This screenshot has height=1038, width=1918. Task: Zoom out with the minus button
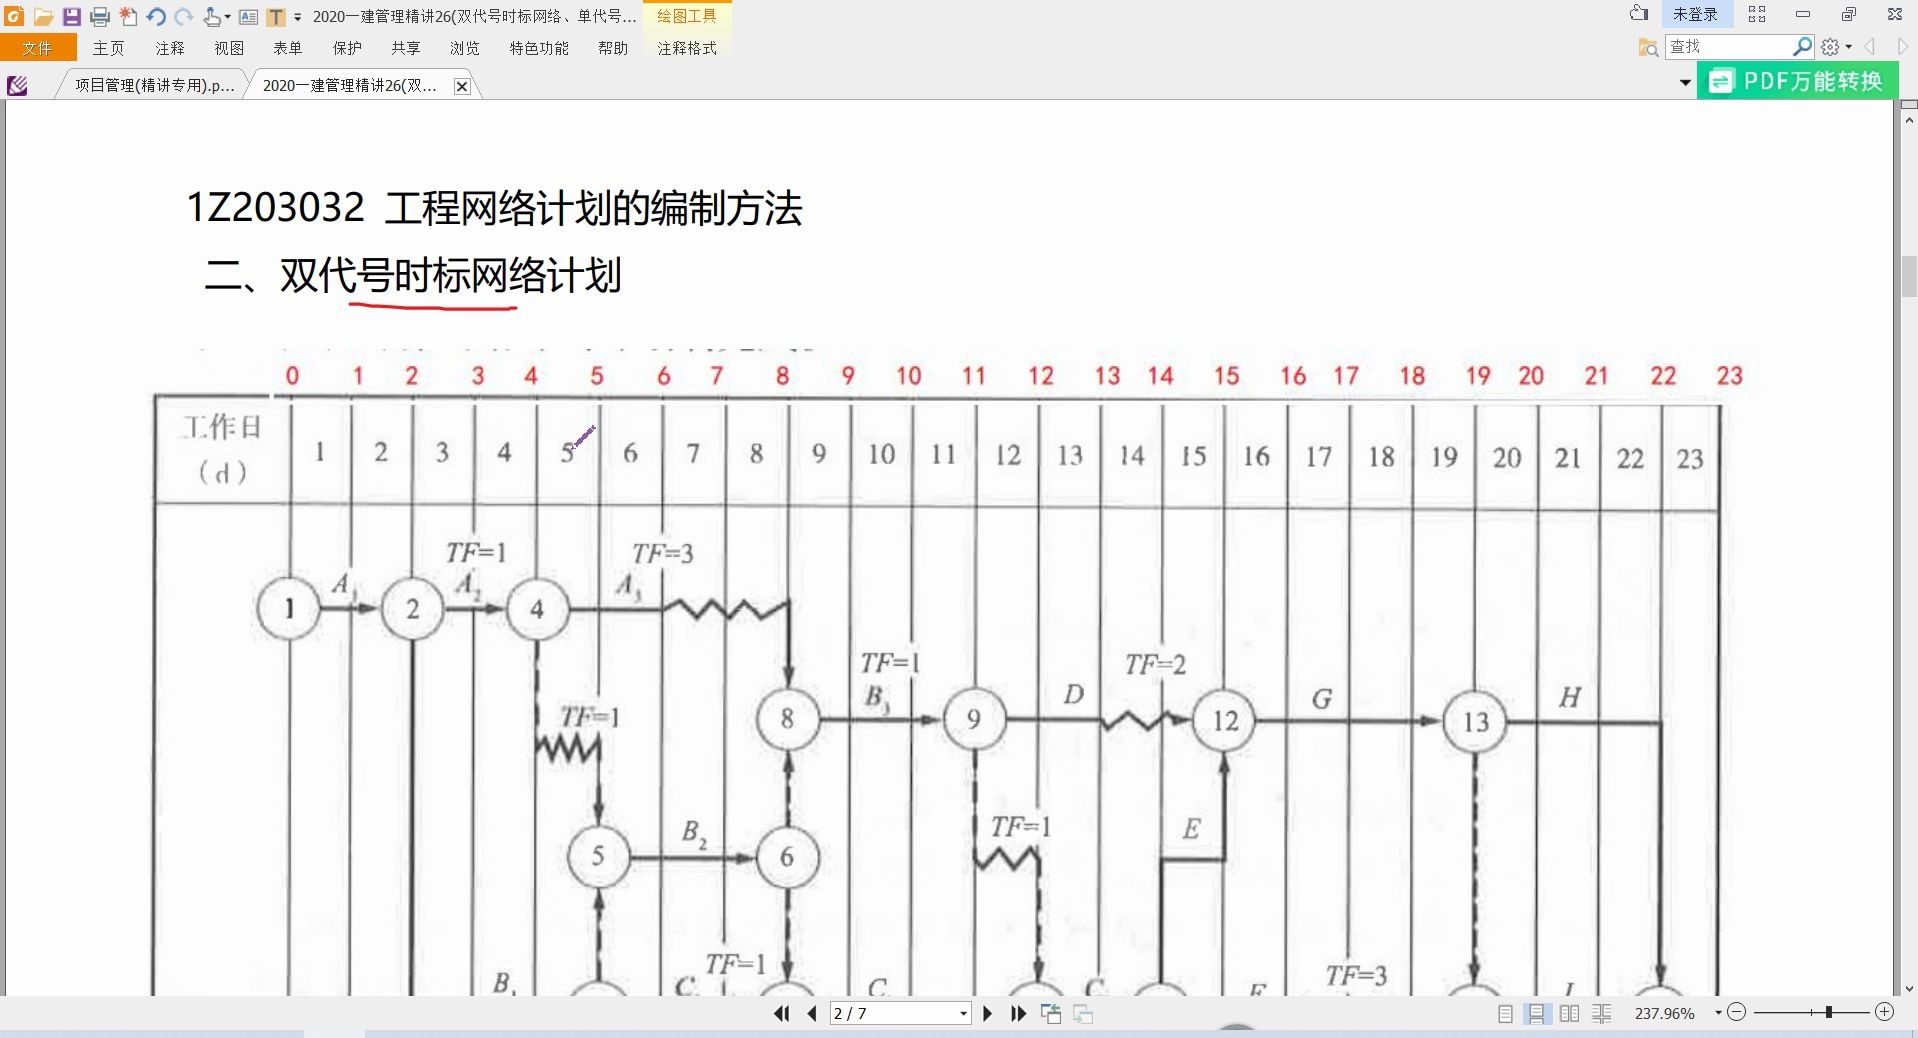(1737, 1012)
